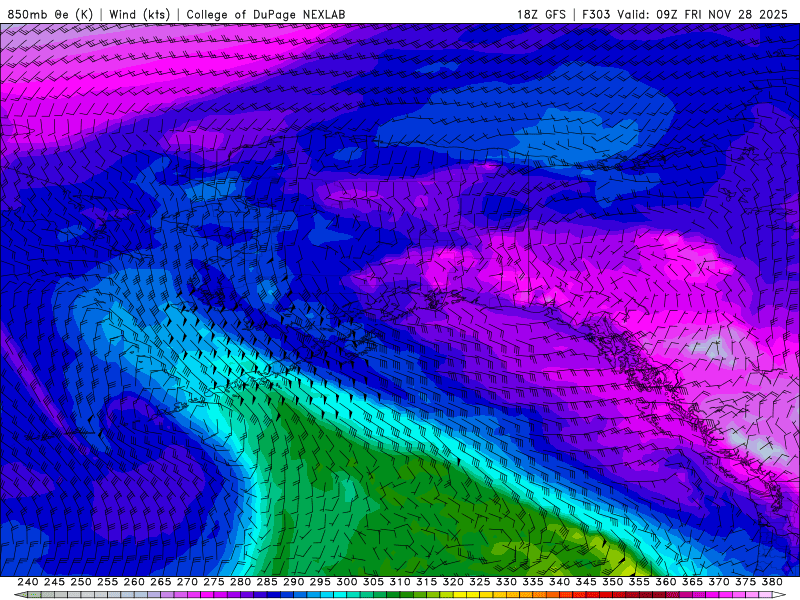This screenshot has width=800, height=600.
Task: Click the 270 value on color scale
Action: (187, 582)
